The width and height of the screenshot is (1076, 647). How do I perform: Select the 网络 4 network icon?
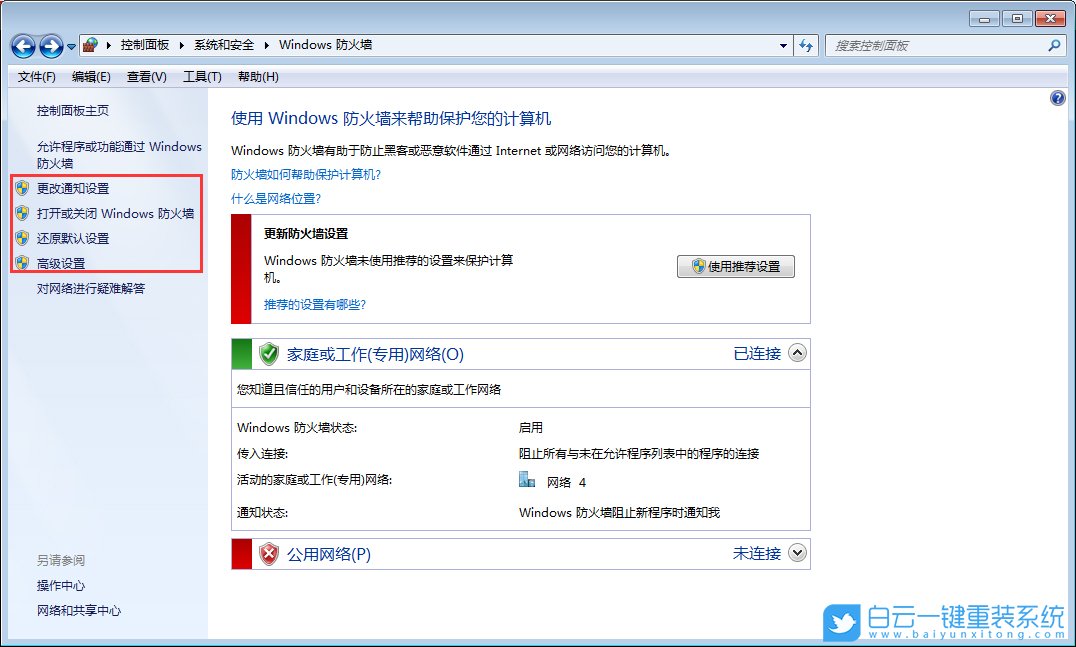(x=526, y=479)
